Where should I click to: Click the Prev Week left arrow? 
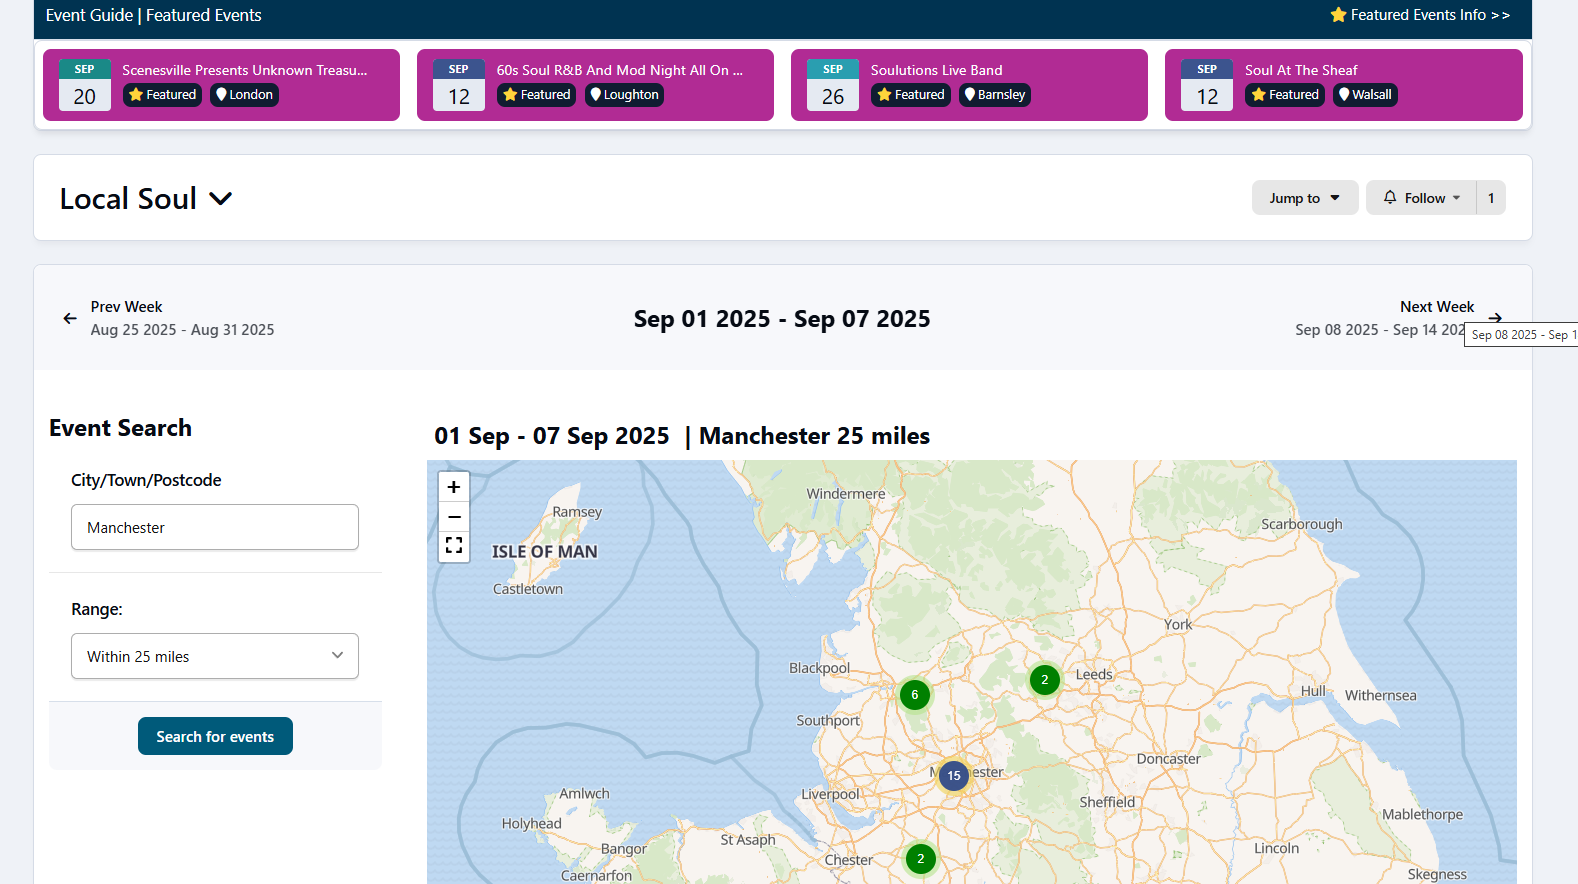[x=70, y=318]
